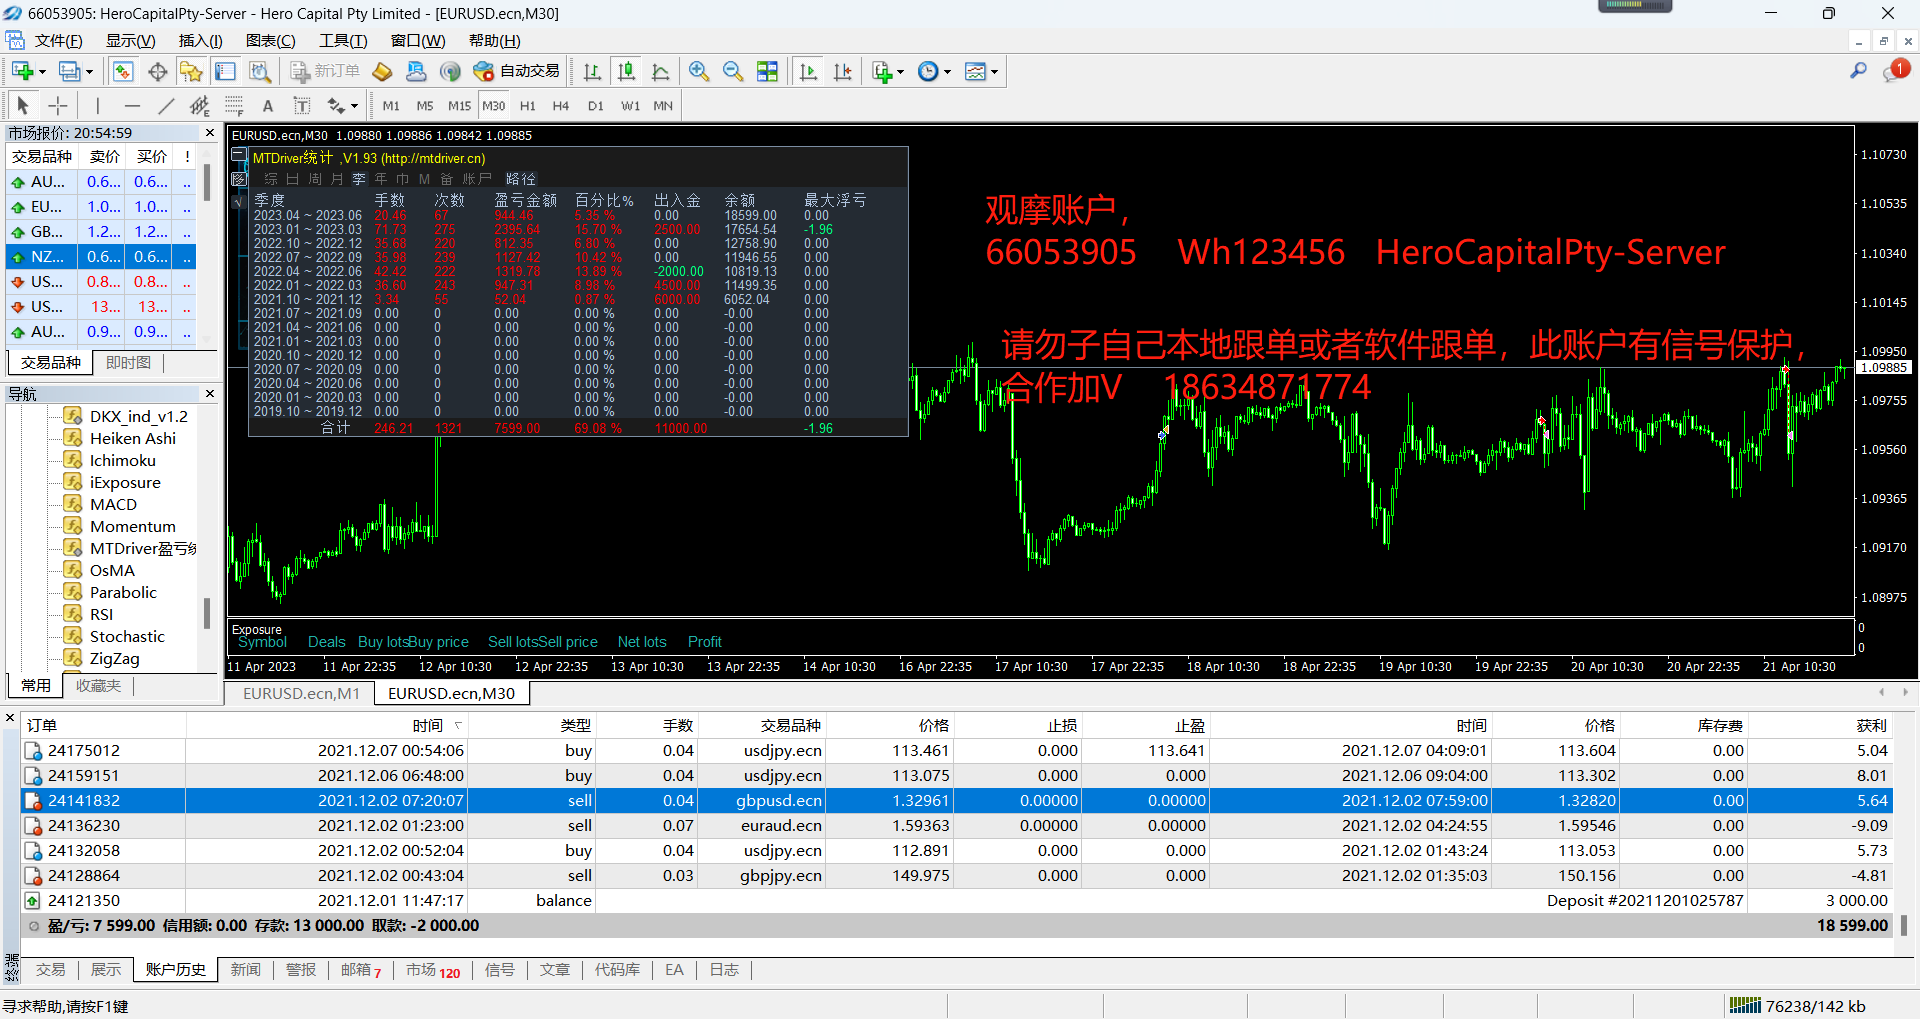The image size is (1920, 1019).
Task: Select the trendline drawing tool
Action: [166, 106]
